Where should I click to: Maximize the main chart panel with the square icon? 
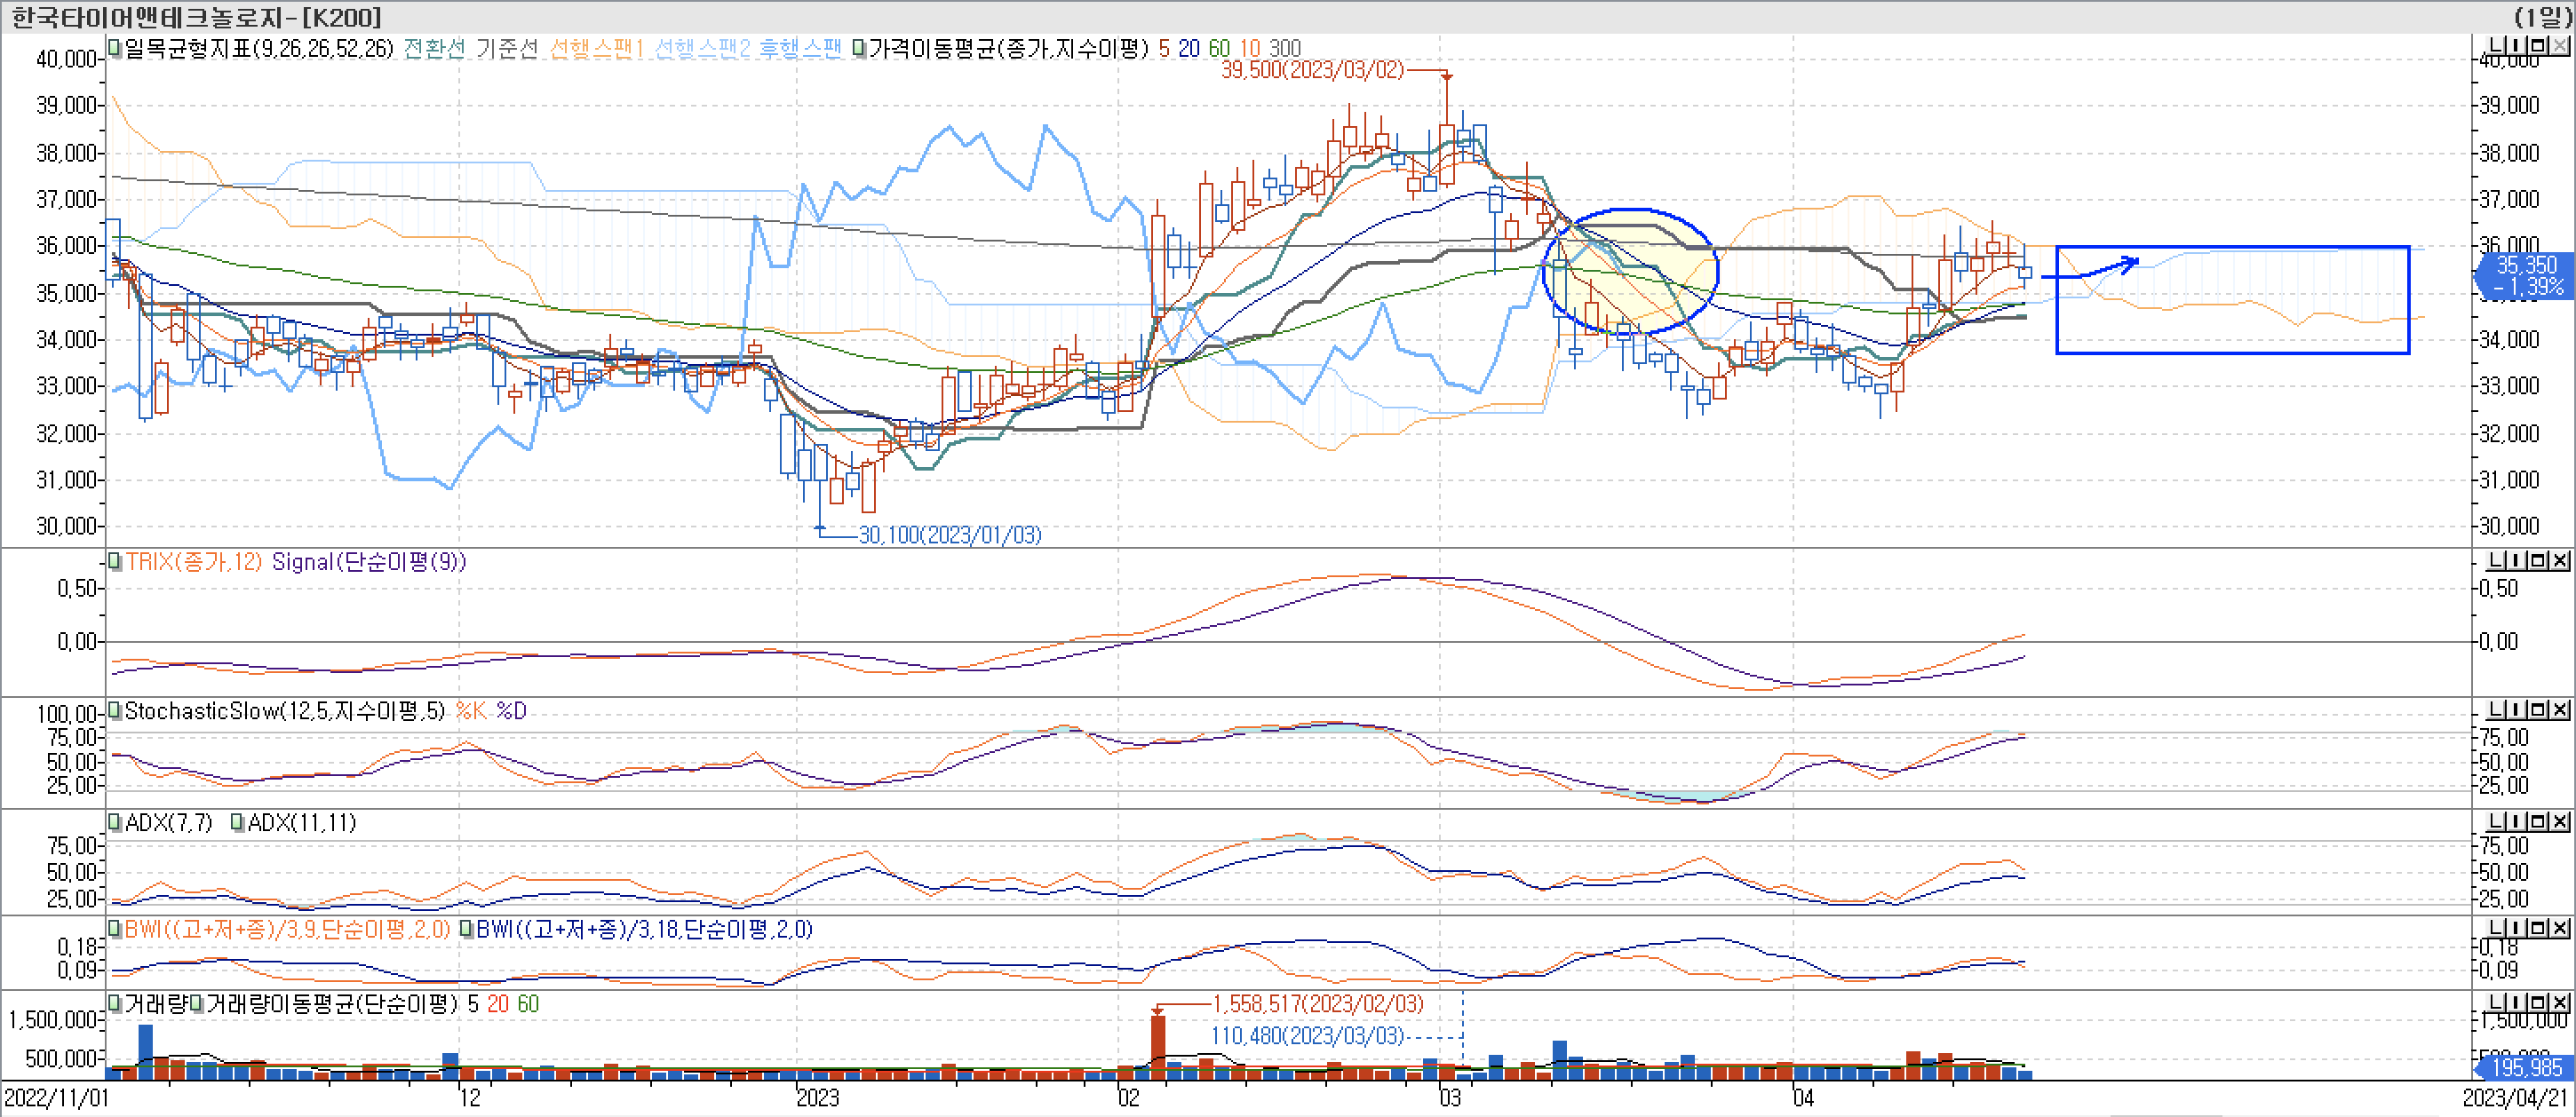click(x=2538, y=46)
